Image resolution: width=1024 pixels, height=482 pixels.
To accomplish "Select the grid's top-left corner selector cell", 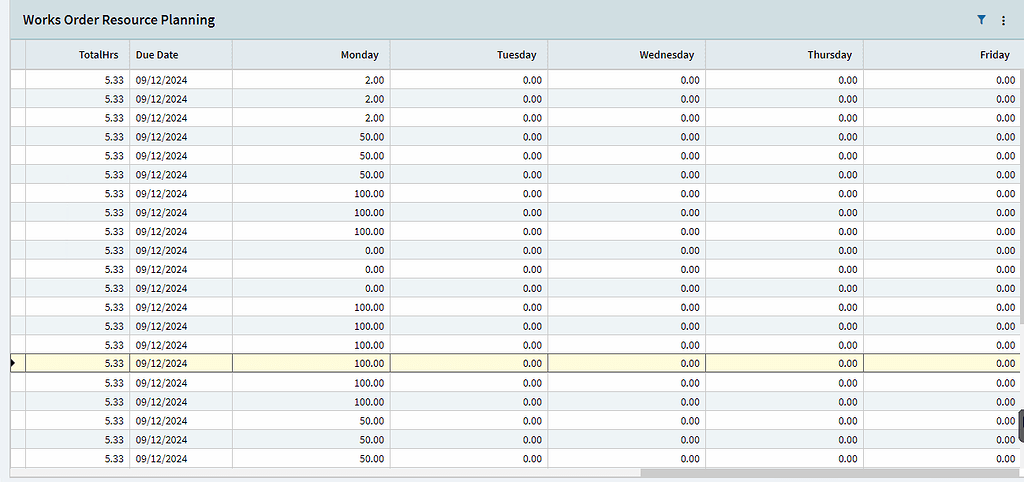I will pyautogui.click(x=18, y=55).
